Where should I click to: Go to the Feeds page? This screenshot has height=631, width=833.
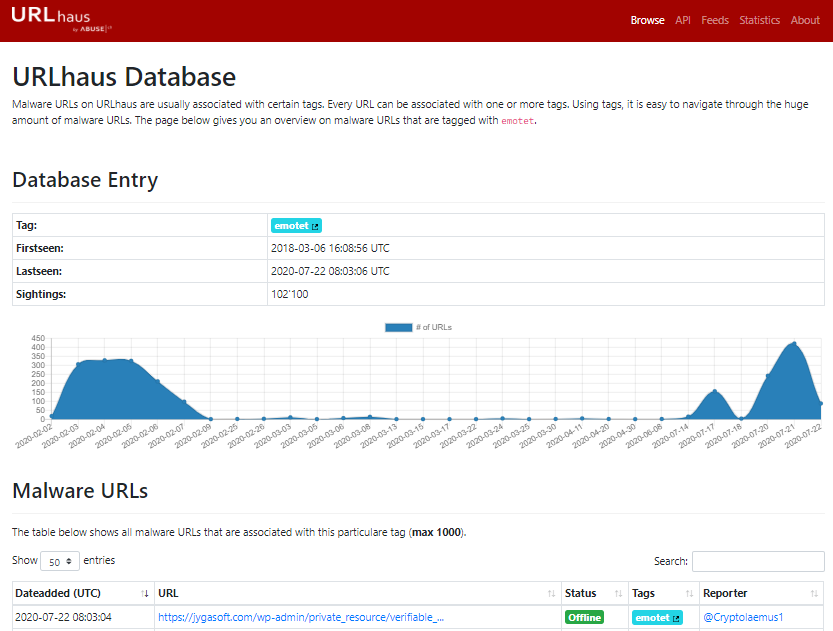[715, 20]
